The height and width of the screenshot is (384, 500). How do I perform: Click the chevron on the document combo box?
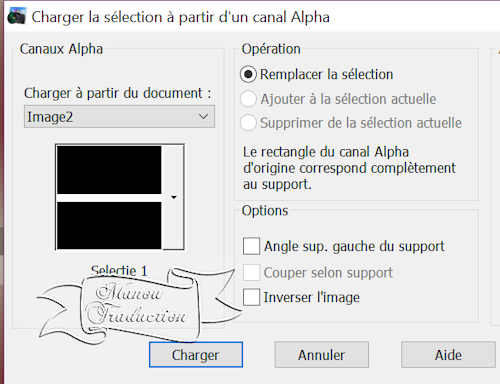(203, 117)
